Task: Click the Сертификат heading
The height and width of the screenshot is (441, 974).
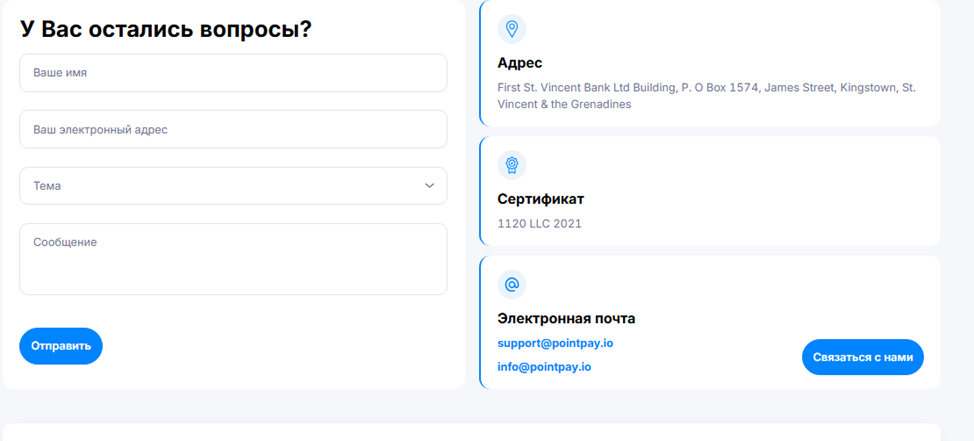Action: point(540,199)
